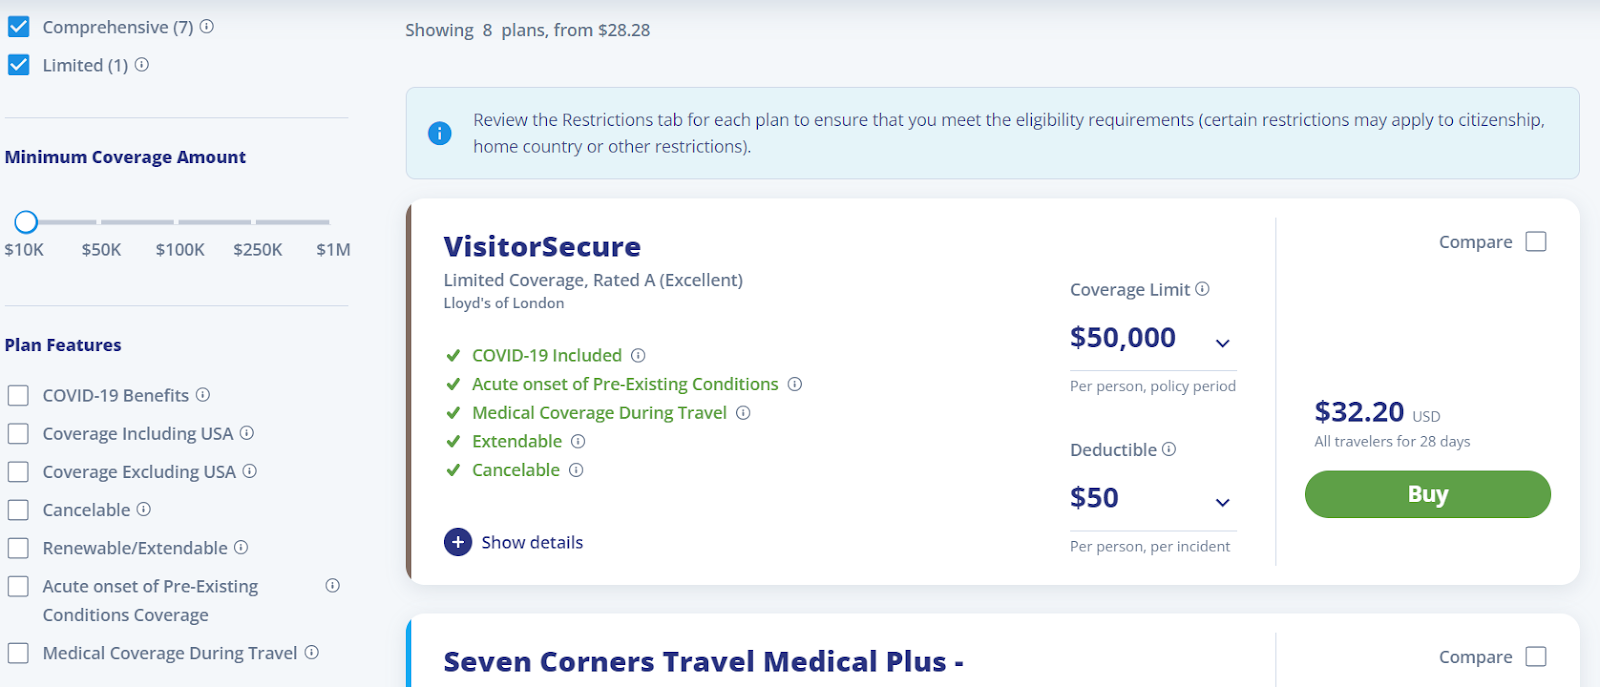Uncheck the Comprehensive (7) checkbox
The height and width of the screenshot is (687, 1600).
(19, 27)
